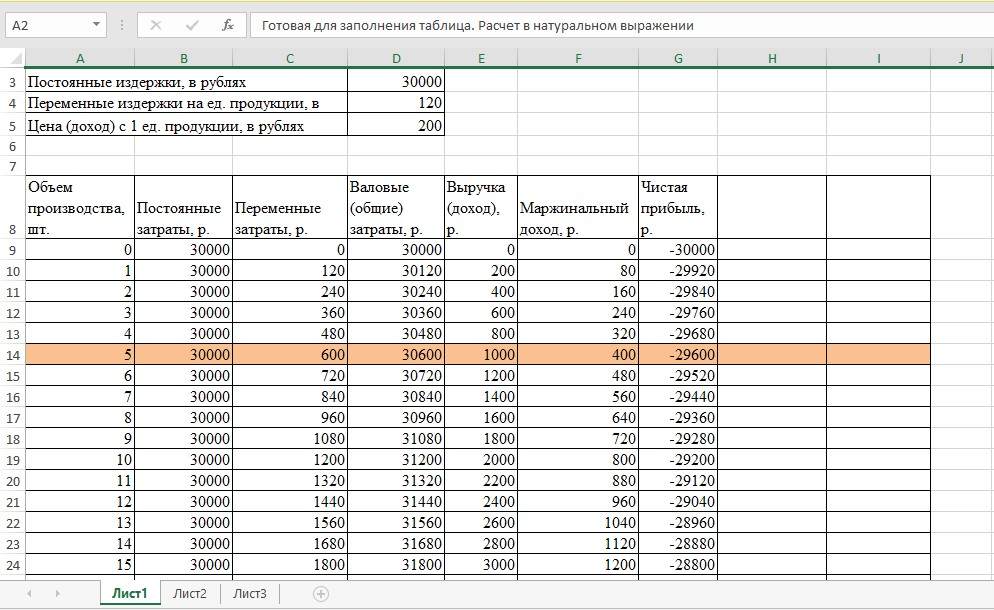Screen dimensions: 994x610
Task: Click cell with value -29040
Action: click(x=678, y=502)
